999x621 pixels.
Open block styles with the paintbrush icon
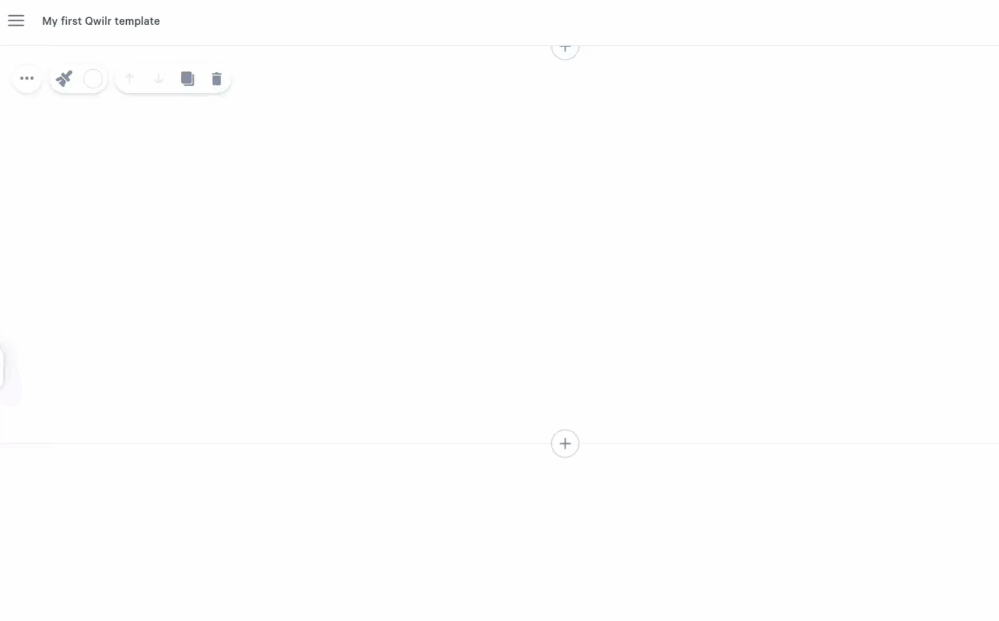(64, 78)
